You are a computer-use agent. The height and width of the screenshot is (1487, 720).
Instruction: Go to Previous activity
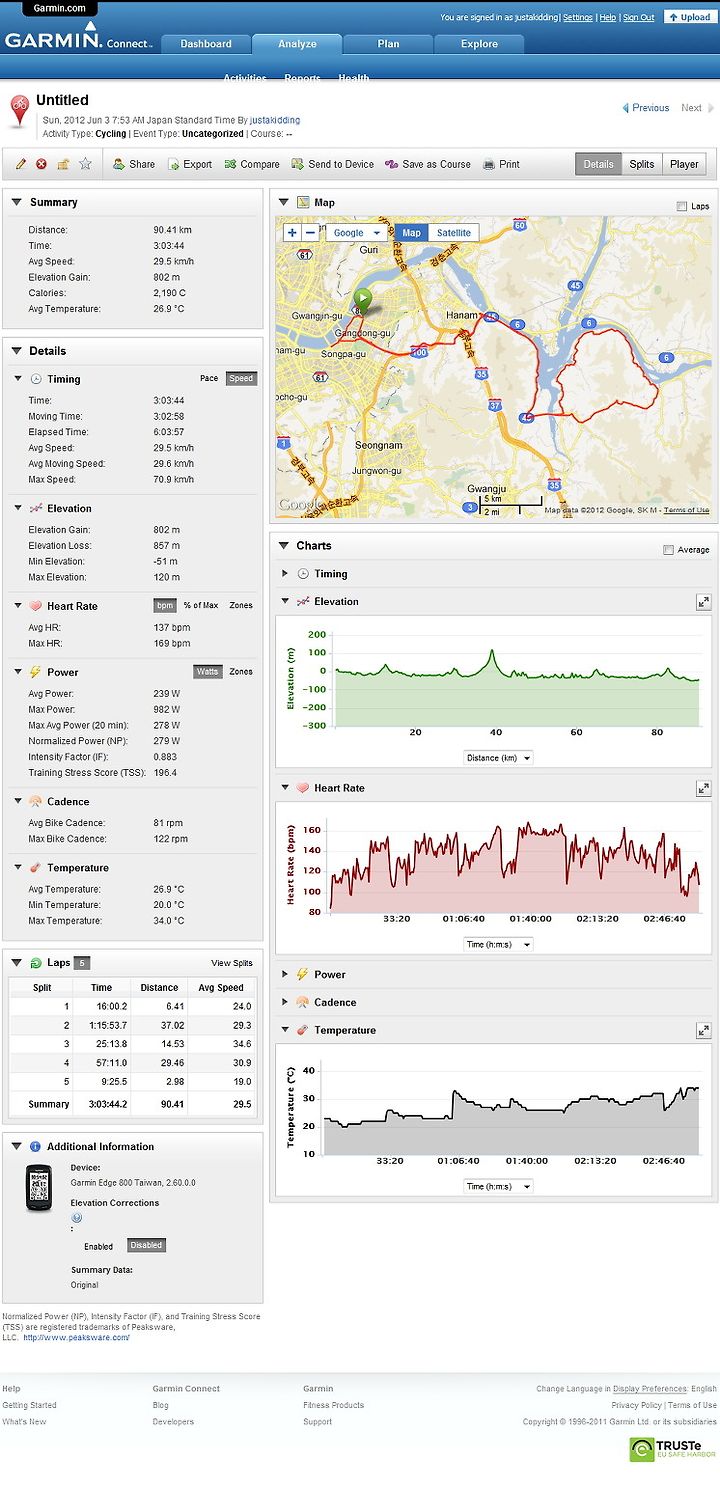tap(646, 108)
